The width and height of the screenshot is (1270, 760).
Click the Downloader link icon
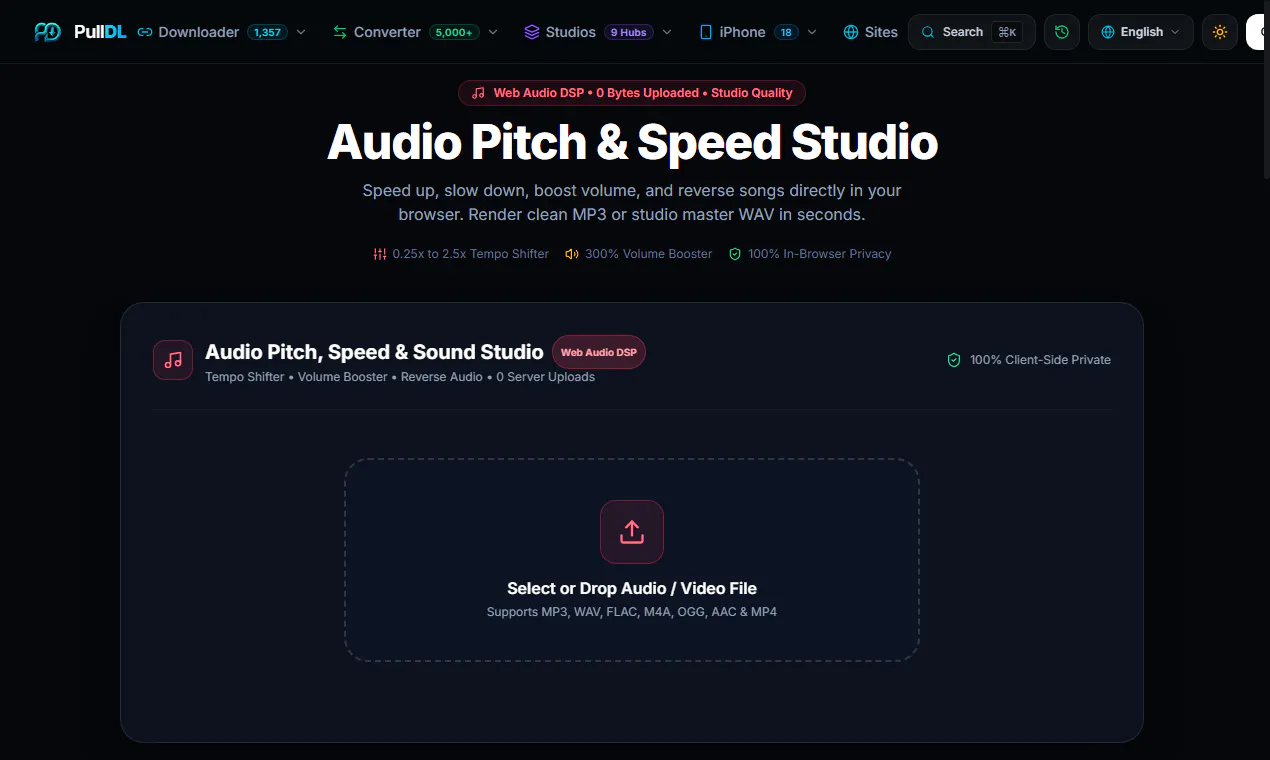click(x=145, y=32)
